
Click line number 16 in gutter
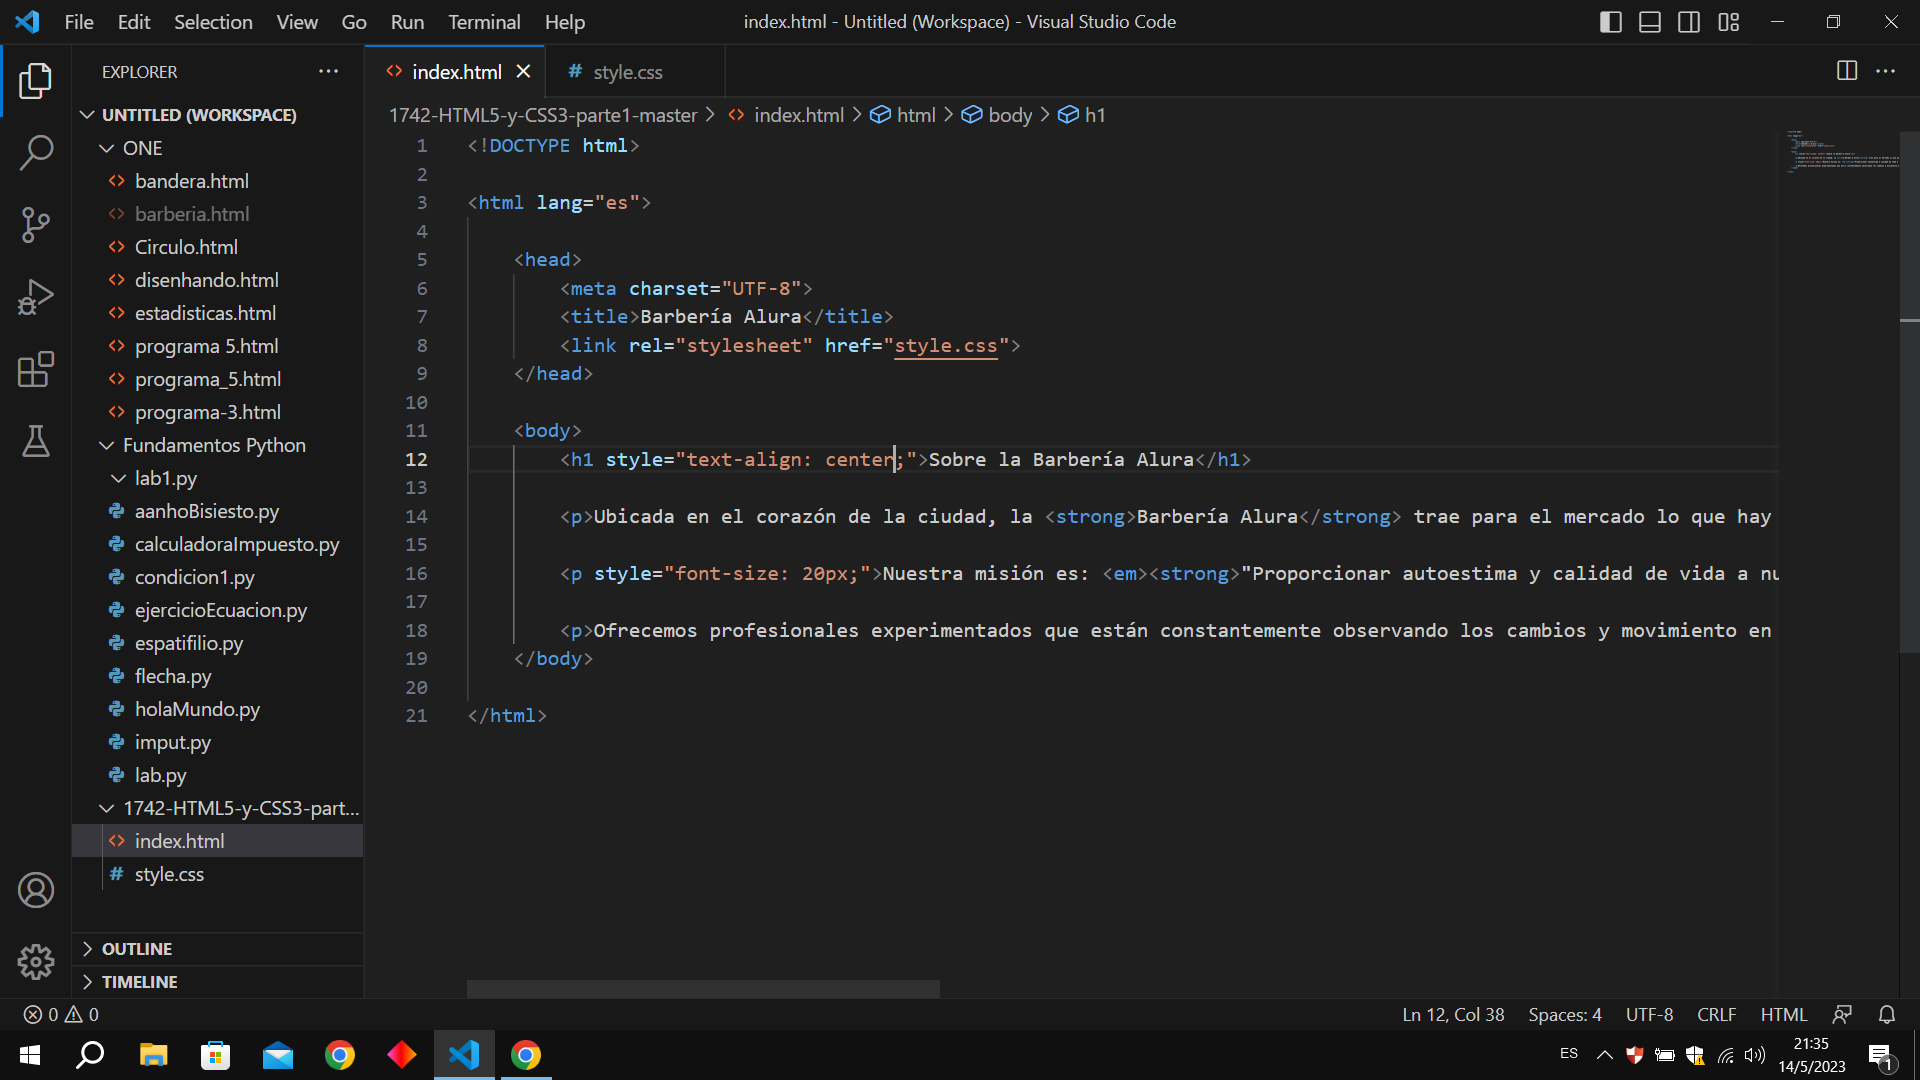coord(416,573)
